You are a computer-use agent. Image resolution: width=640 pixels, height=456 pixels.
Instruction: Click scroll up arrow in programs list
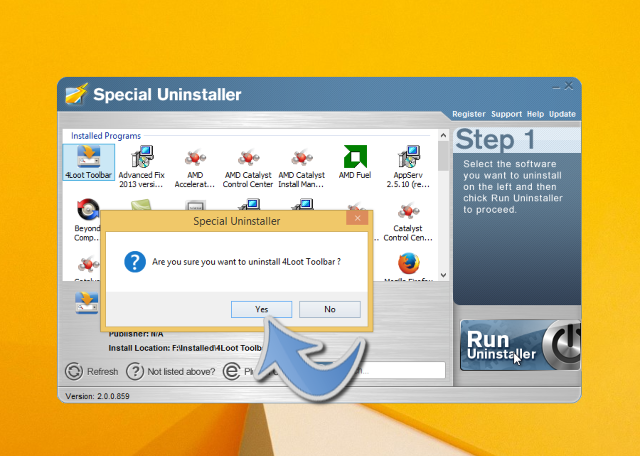[443, 135]
